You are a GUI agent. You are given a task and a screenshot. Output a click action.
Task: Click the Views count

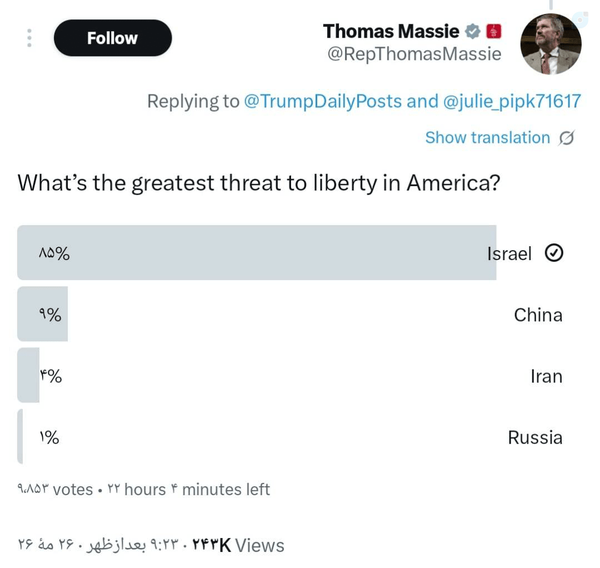[x=238, y=545]
